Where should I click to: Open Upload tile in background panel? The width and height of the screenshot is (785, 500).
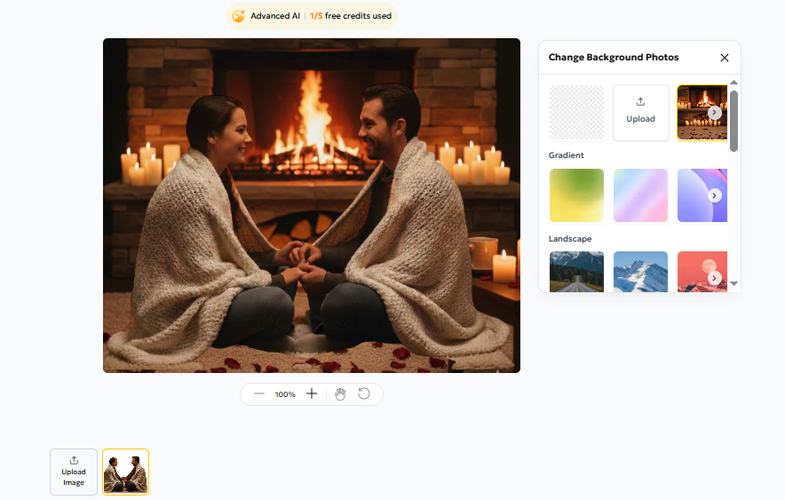641,113
